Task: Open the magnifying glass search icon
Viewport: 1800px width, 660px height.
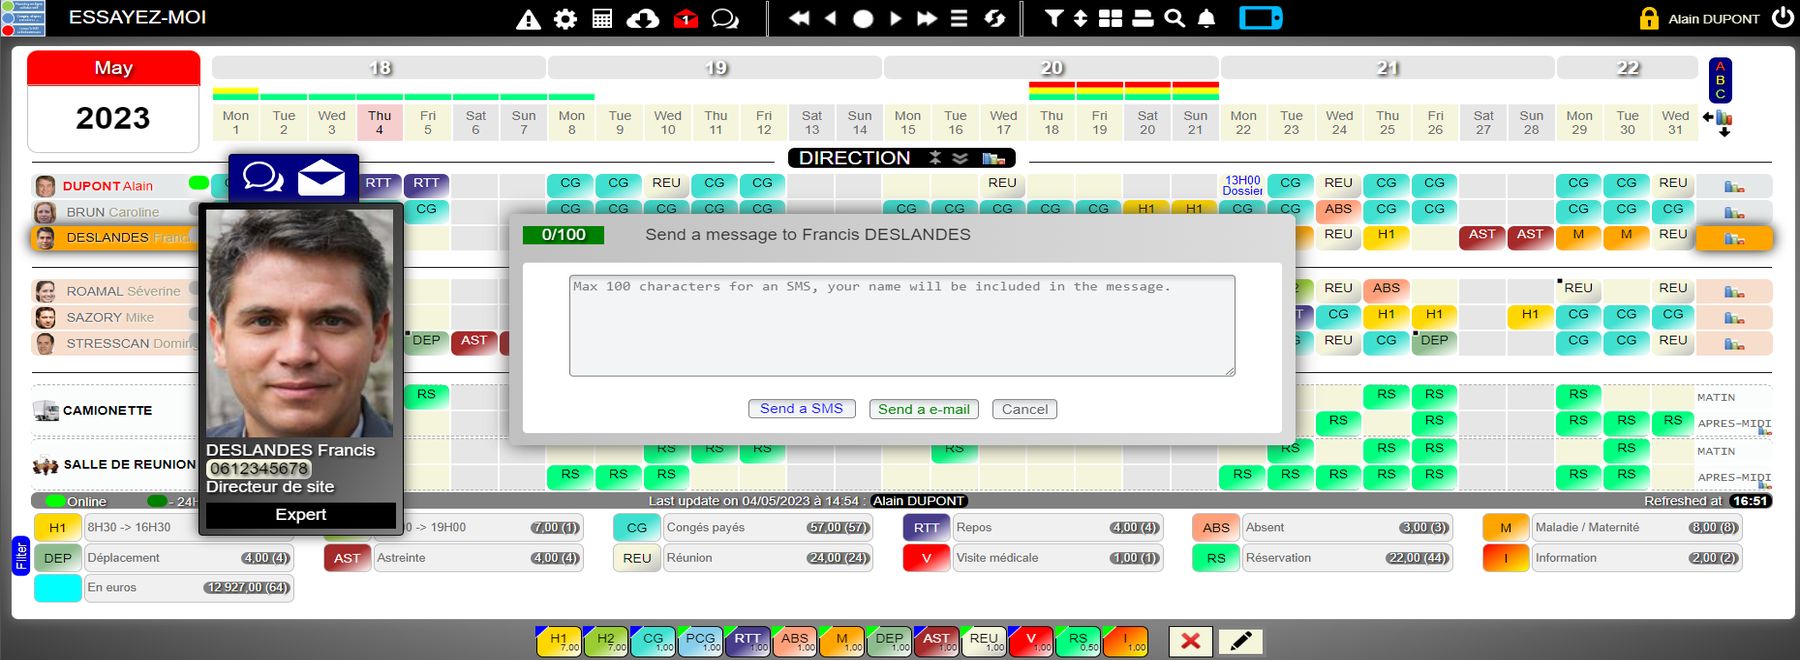Action: tap(1175, 19)
